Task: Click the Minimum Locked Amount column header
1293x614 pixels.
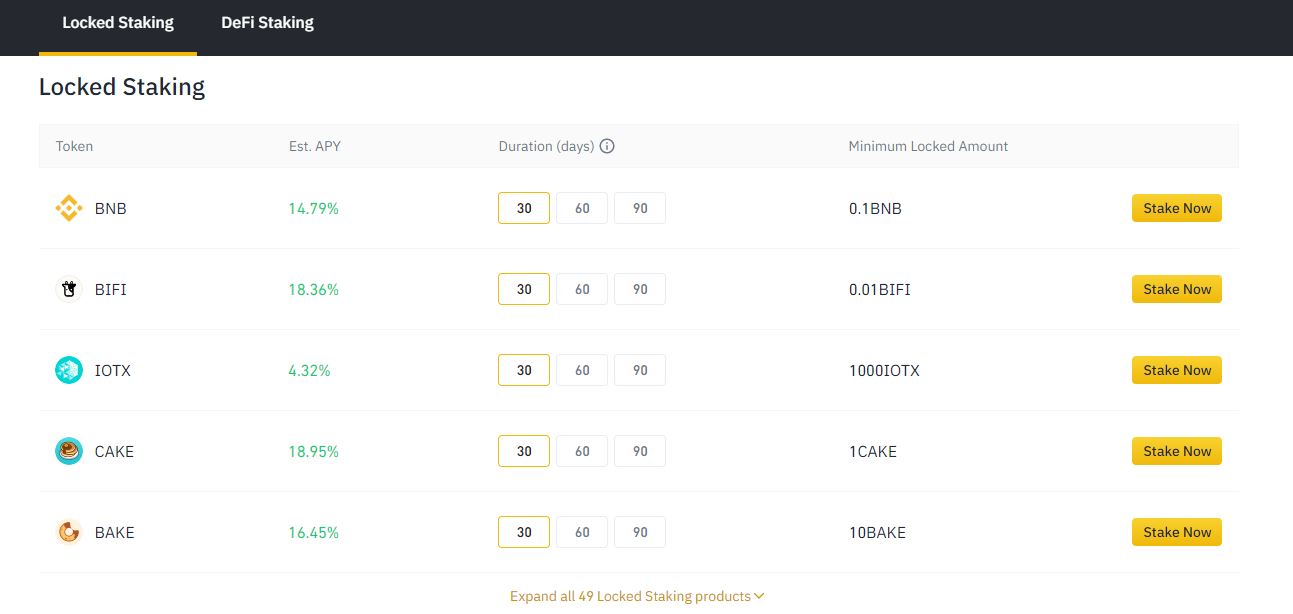Action: point(928,146)
